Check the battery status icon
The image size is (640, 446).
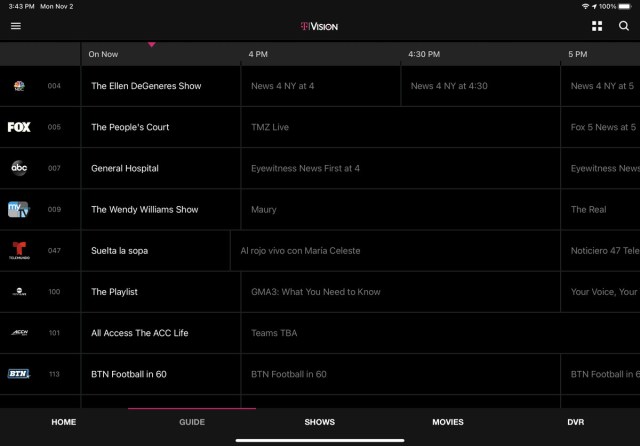625,6
